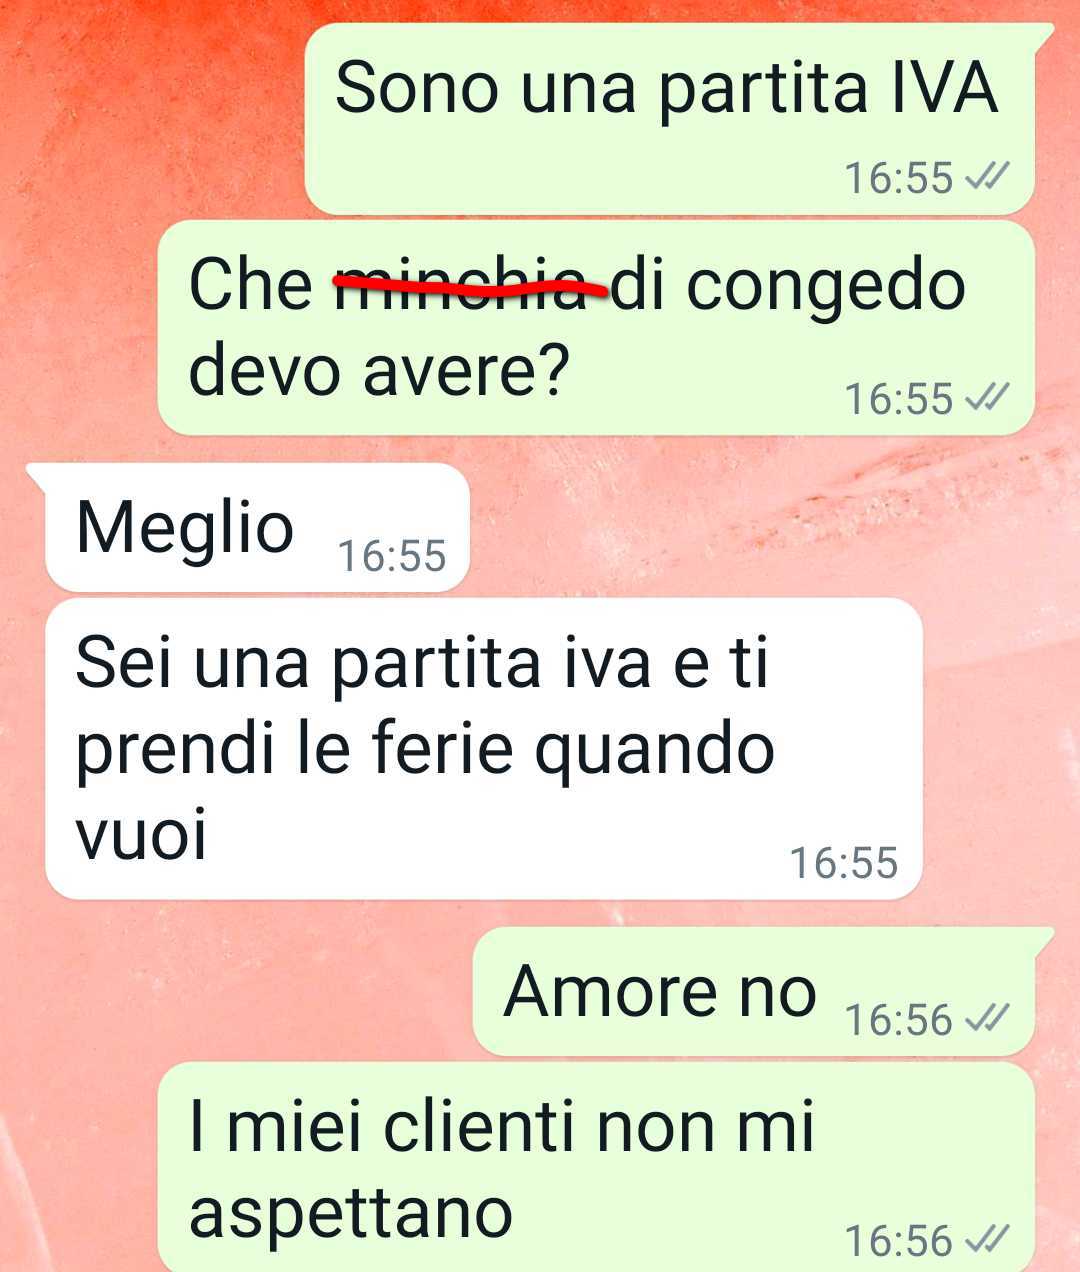The image size is (1080, 1272).
Task: Select the 'Che di congedo devo avere?' bubble
Action: (x=595, y=328)
